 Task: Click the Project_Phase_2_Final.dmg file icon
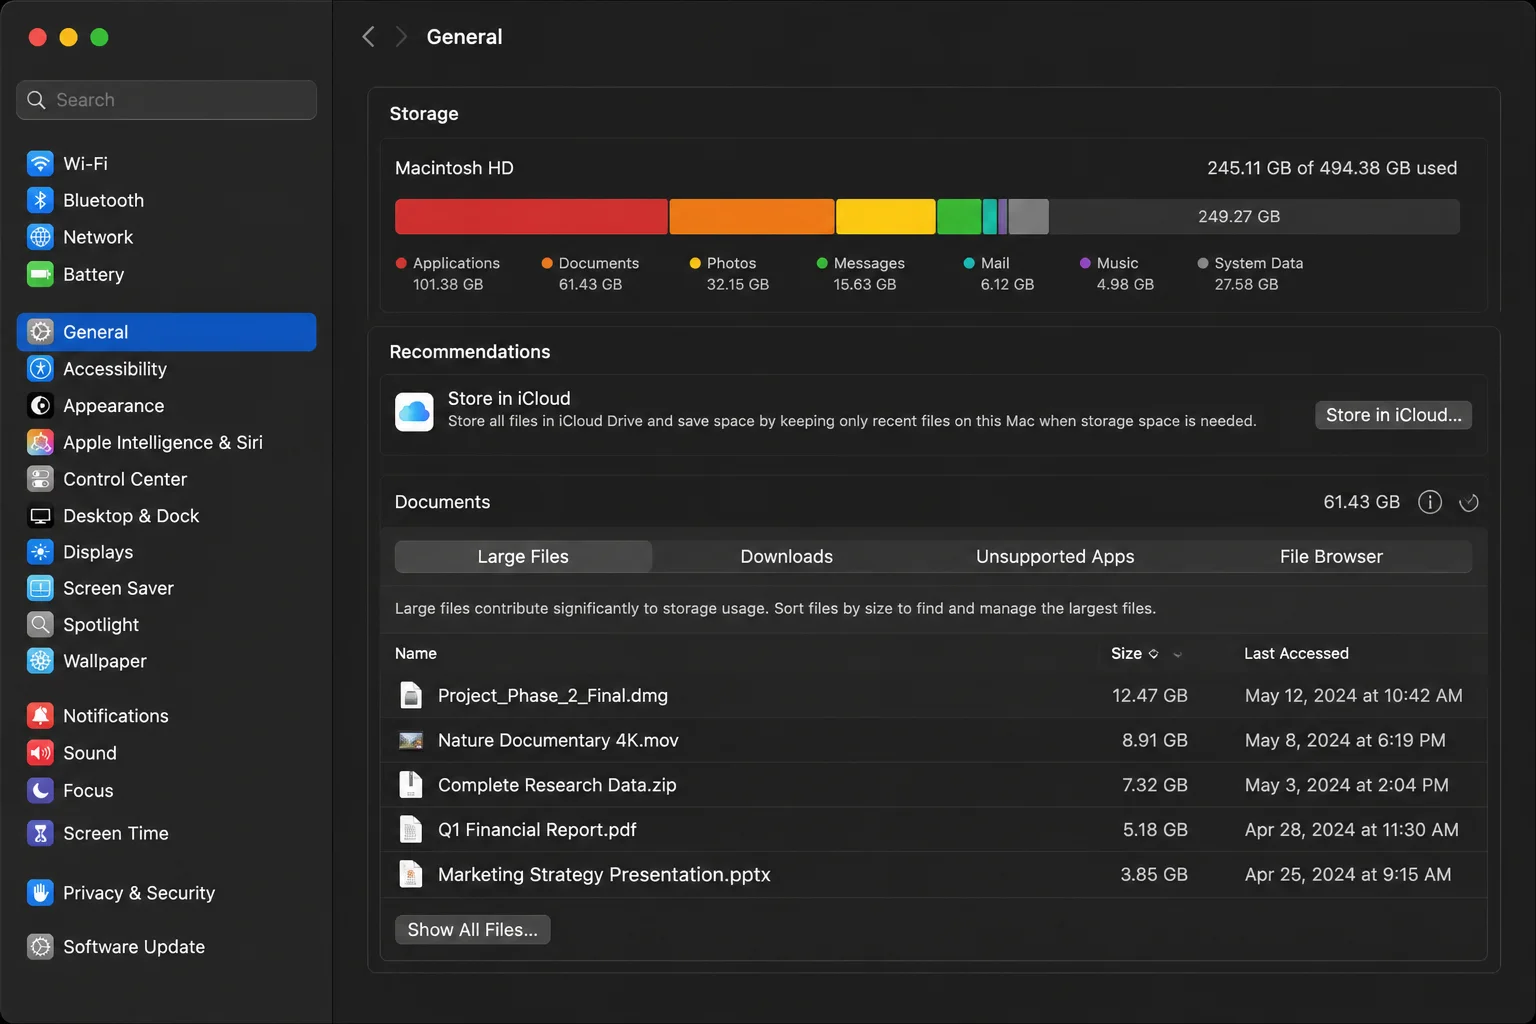coord(411,695)
